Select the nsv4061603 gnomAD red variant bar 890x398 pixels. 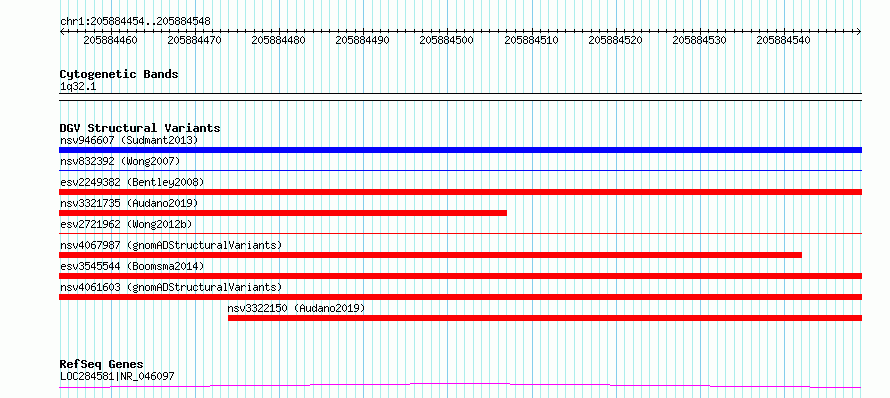point(460,297)
